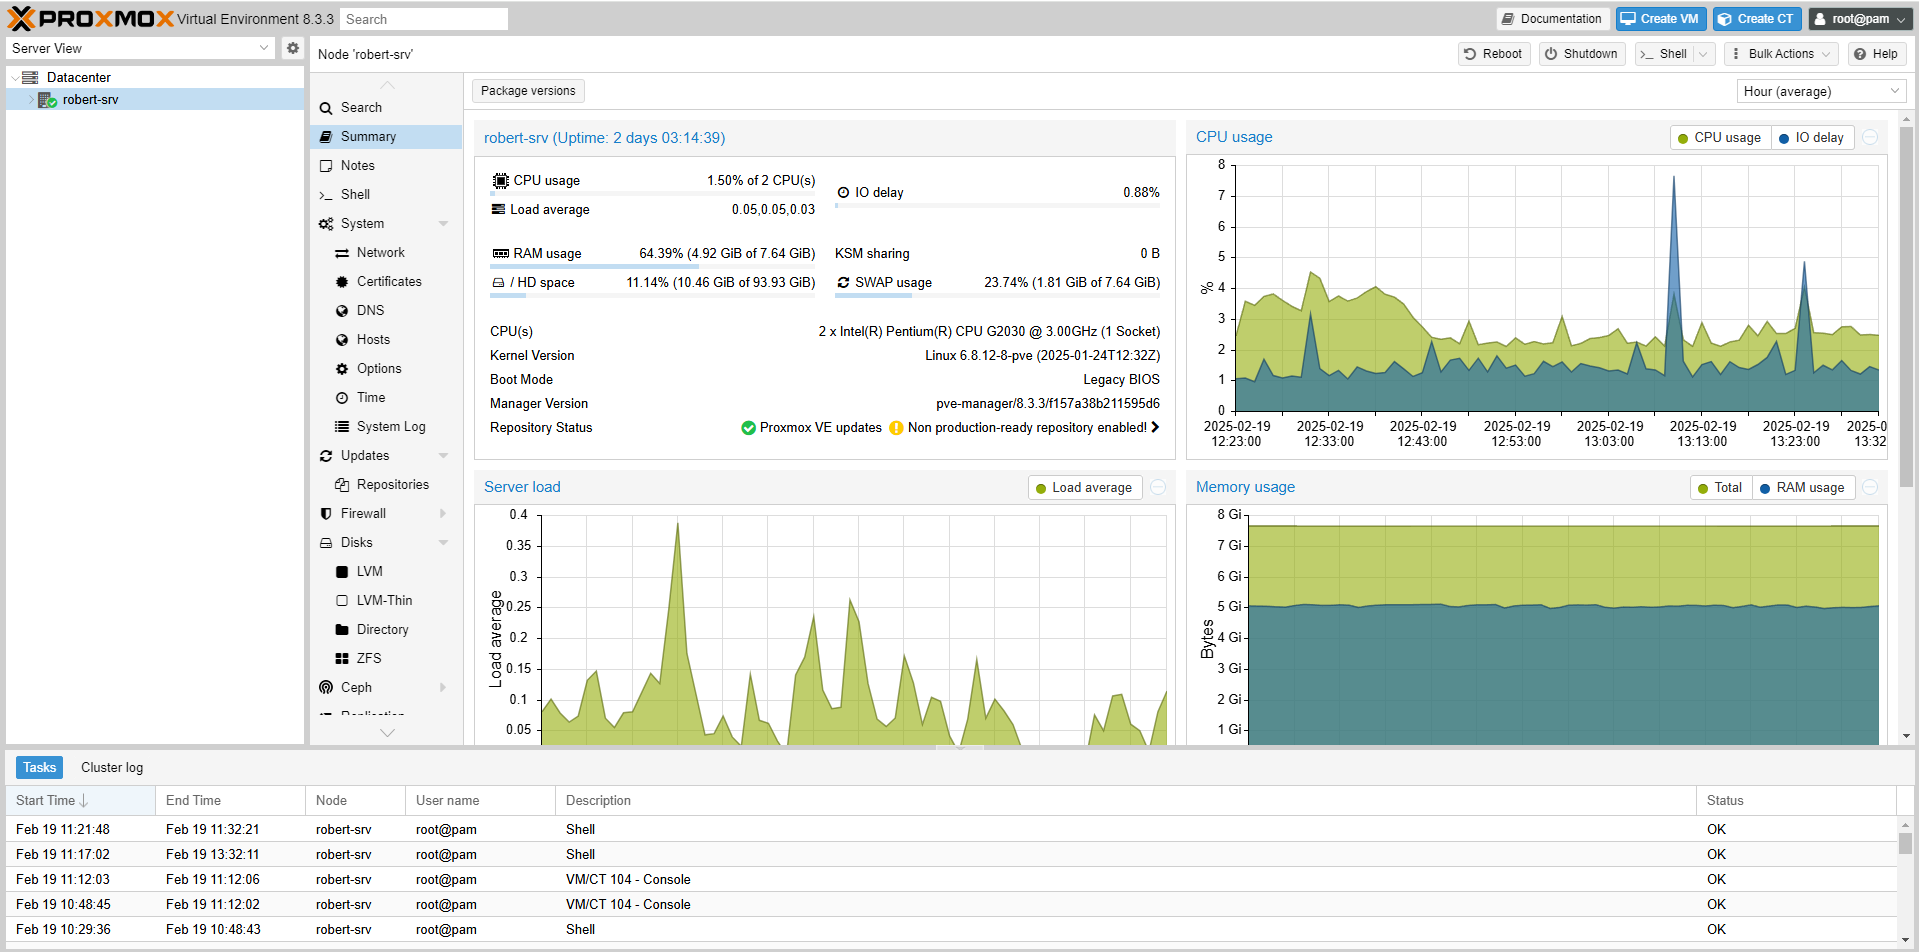This screenshot has width=1919, height=952.
Task: Click the Package versions button
Action: pyautogui.click(x=528, y=91)
